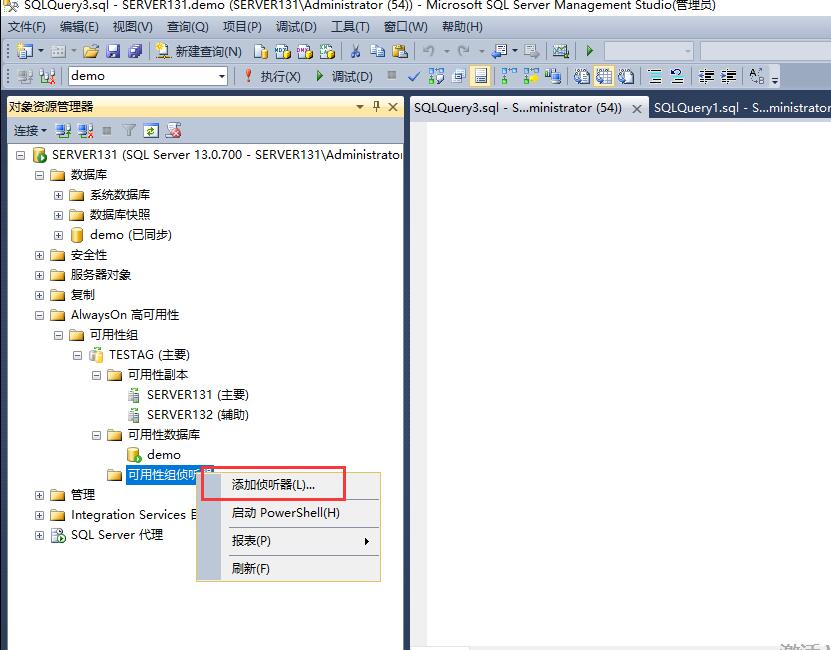Click Connect Object Explorer icon next to 连接
Image resolution: width=831 pixels, height=650 pixels.
click(x=64, y=130)
